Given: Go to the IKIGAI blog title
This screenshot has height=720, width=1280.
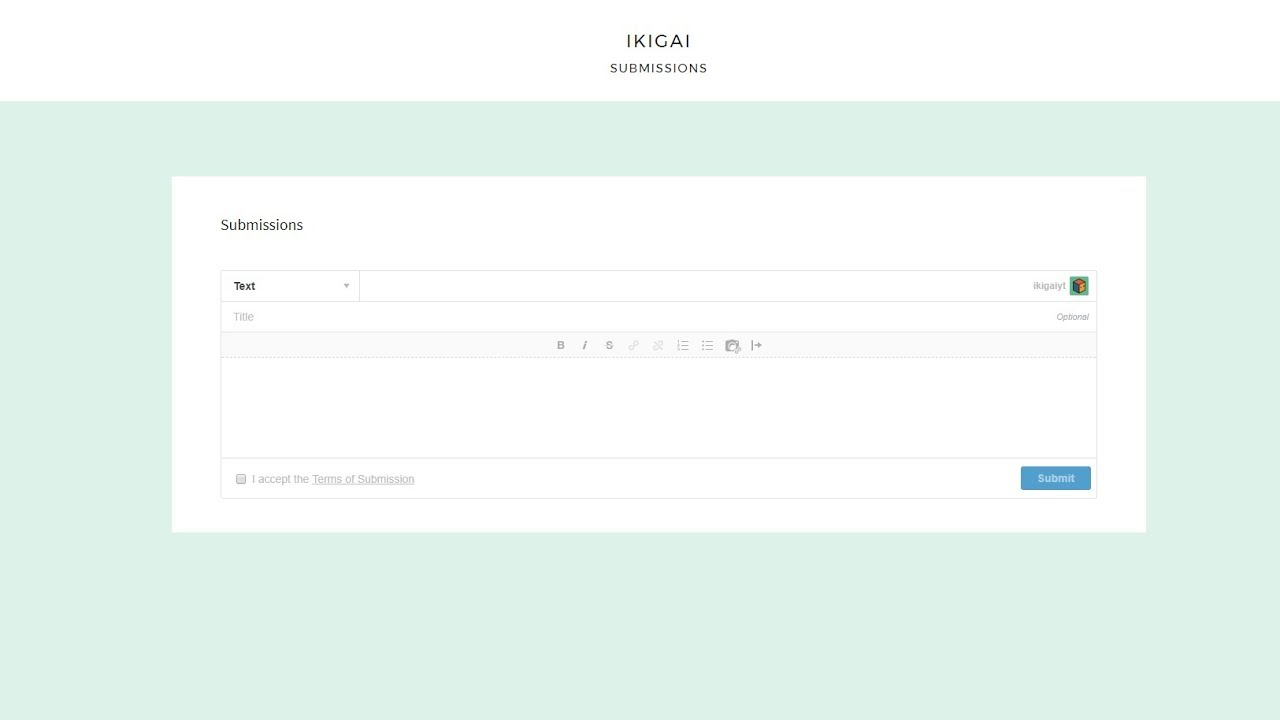Looking at the screenshot, I should (659, 41).
